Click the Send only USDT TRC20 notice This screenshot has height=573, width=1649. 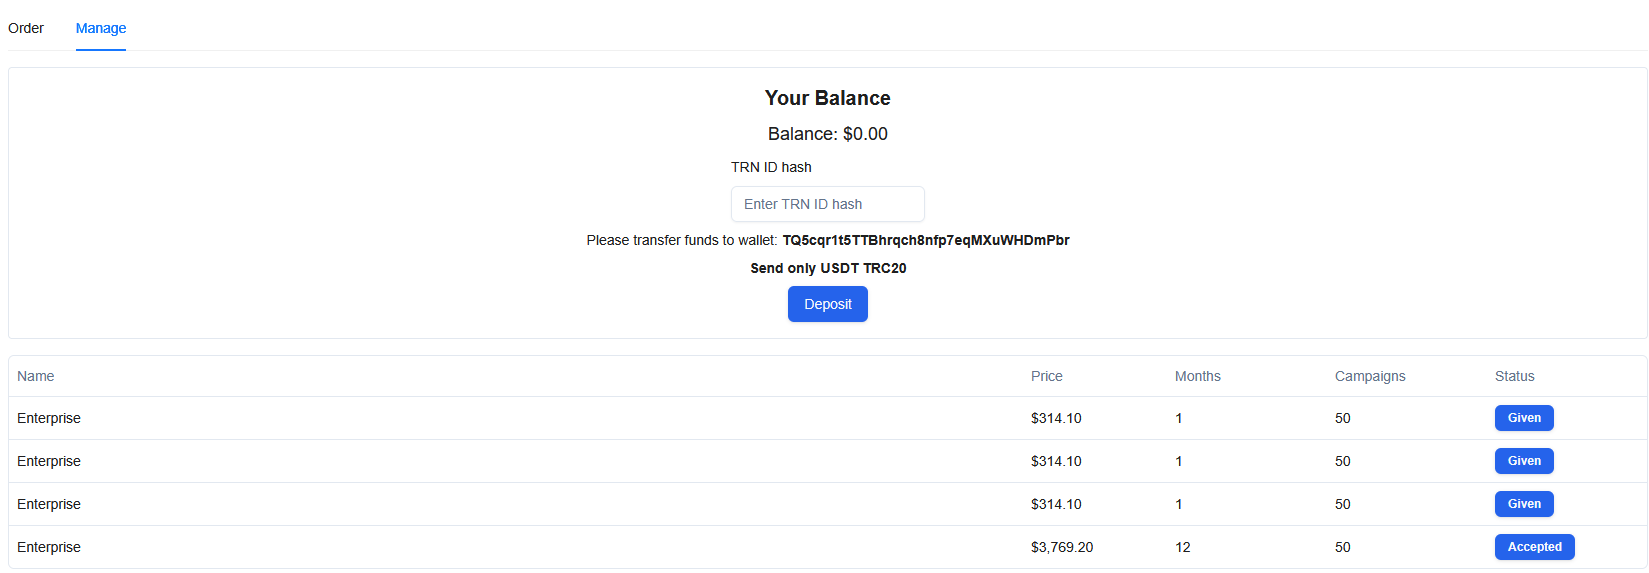[828, 268]
